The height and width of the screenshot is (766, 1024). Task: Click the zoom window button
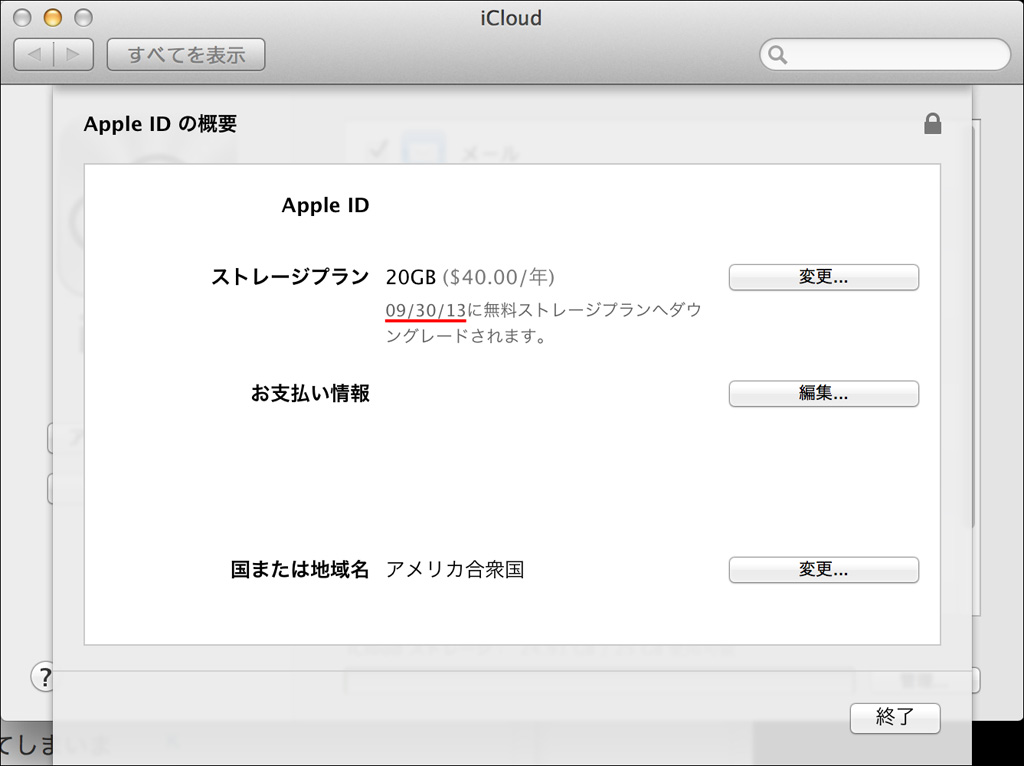point(83,18)
